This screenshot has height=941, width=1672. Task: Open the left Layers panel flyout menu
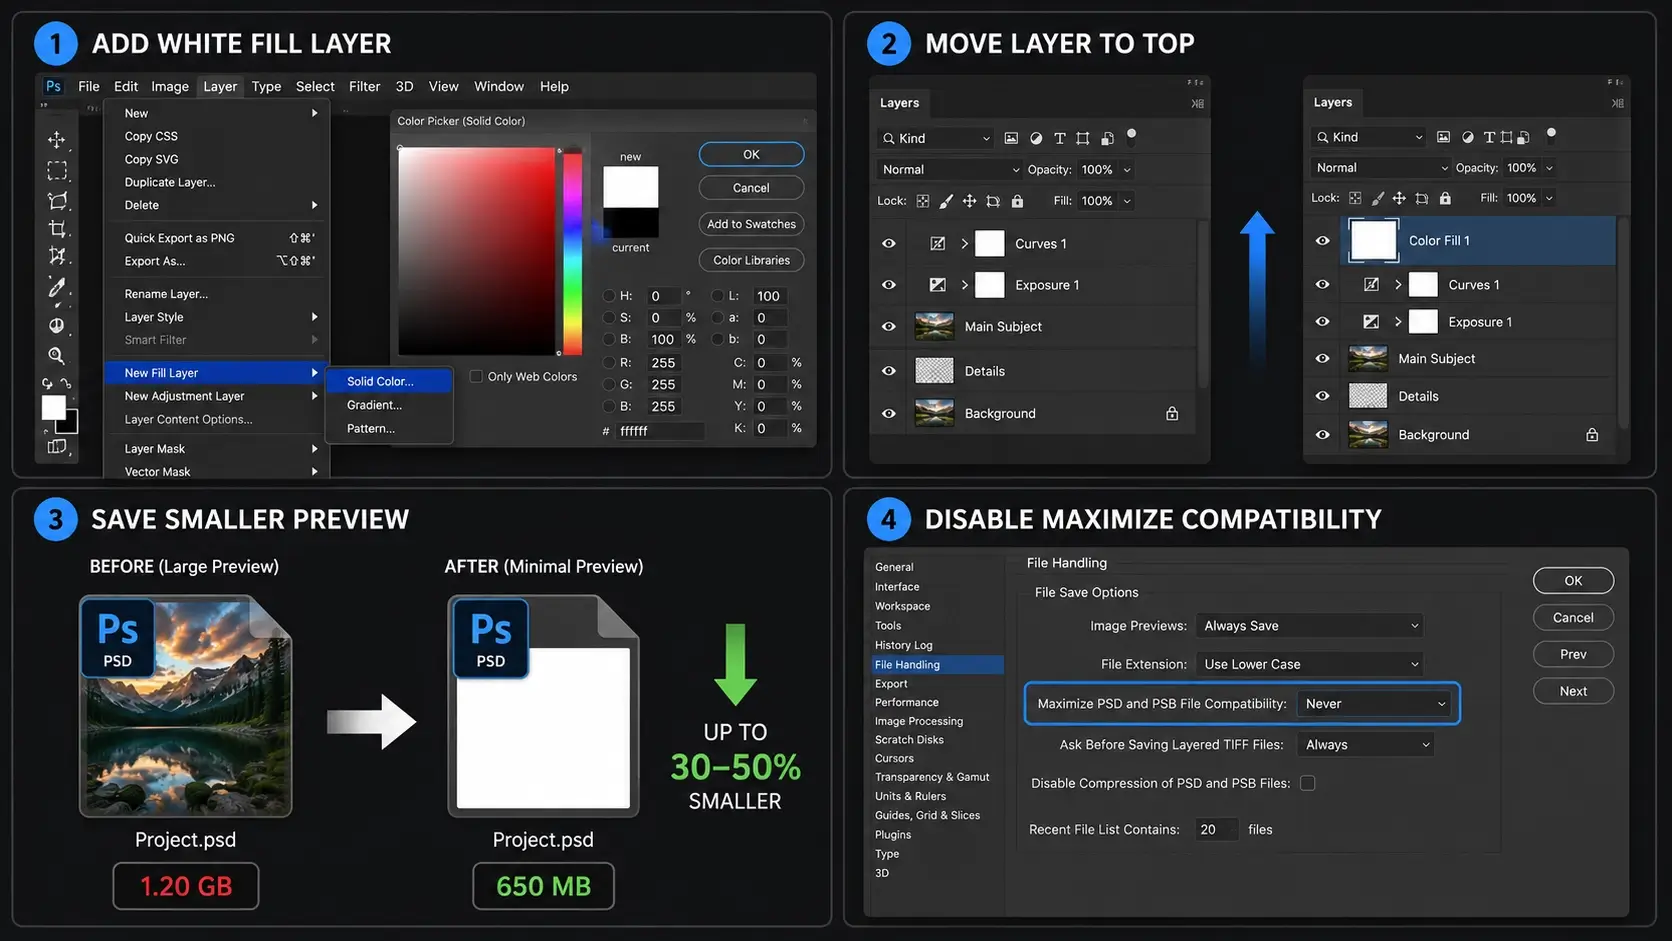point(1198,103)
